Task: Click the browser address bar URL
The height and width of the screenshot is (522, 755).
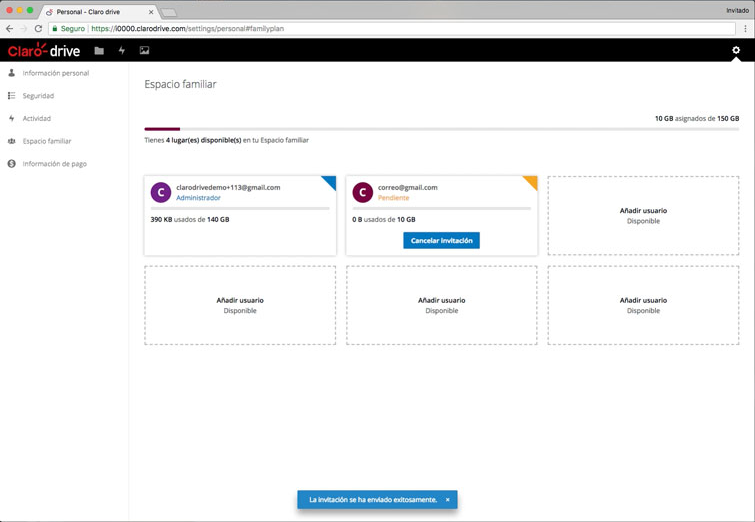Action: pyautogui.click(x=300, y=29)
